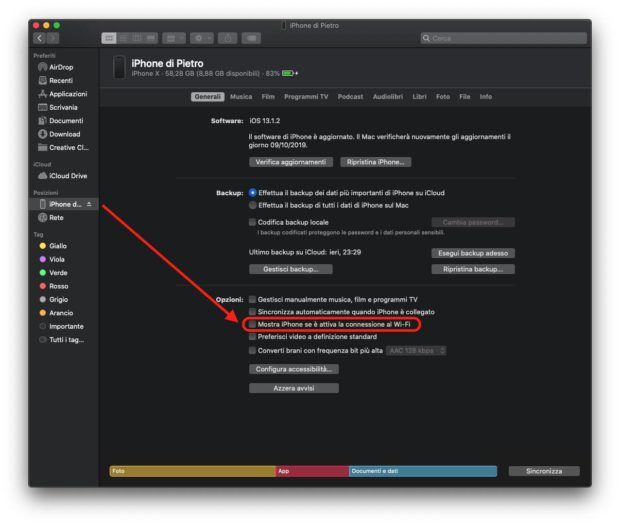Click Azzera avvisi button

(294, 389)
